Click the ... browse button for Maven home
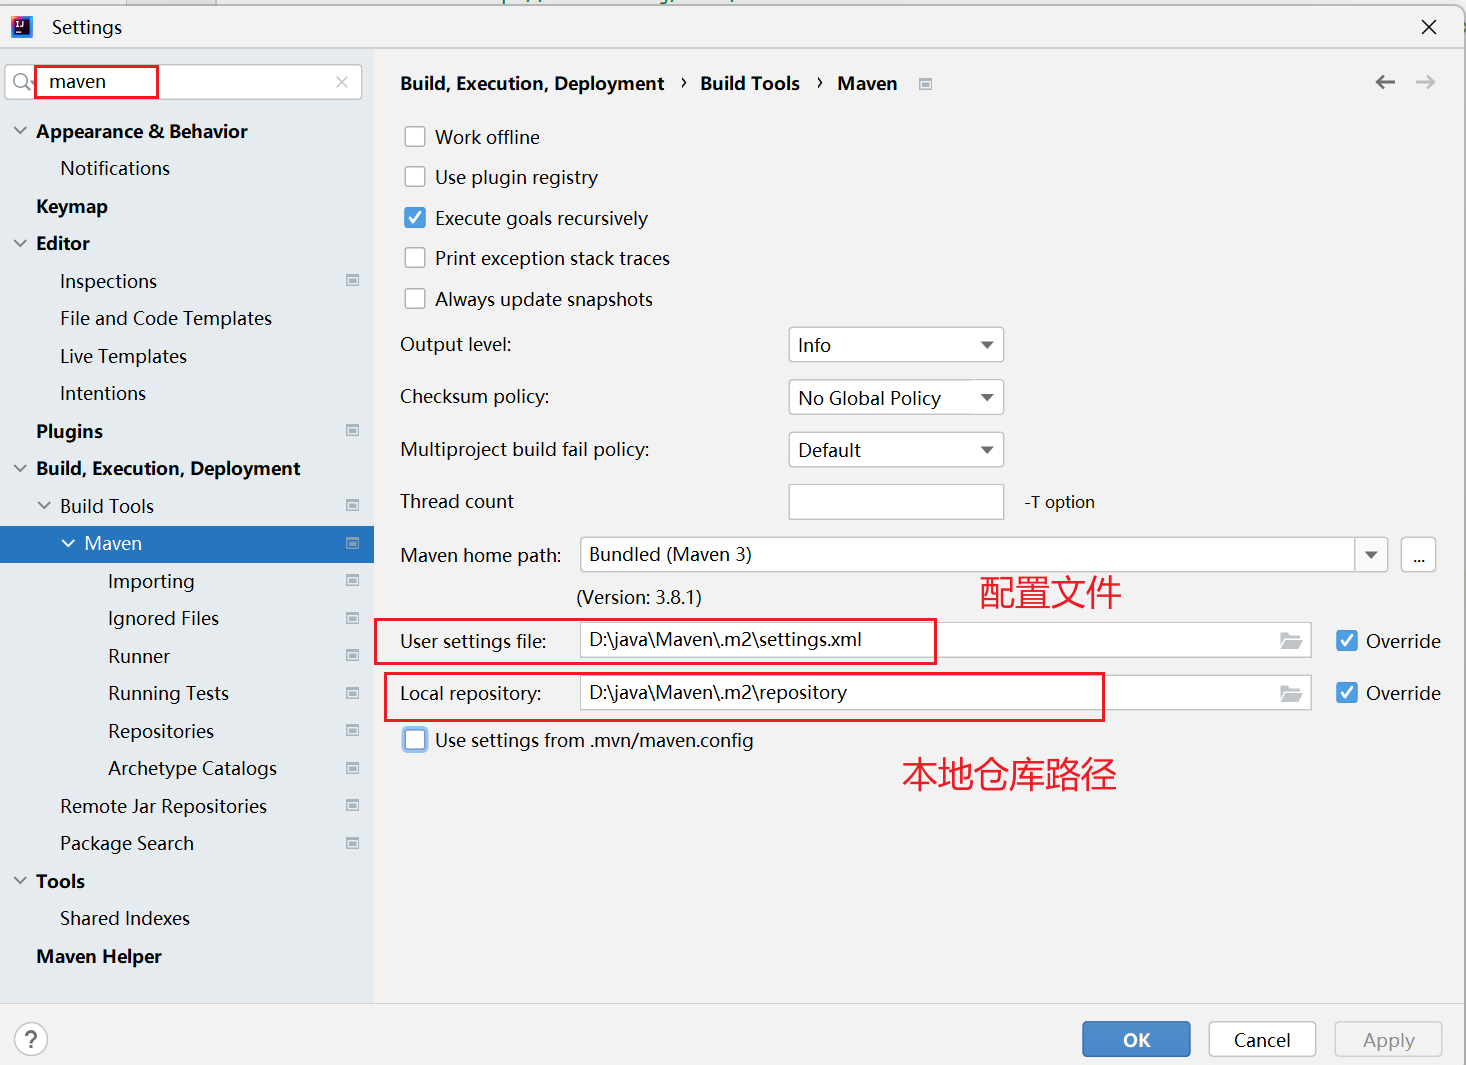The height and width of the screenshot is (1065, 1466). click(1418, 555)
